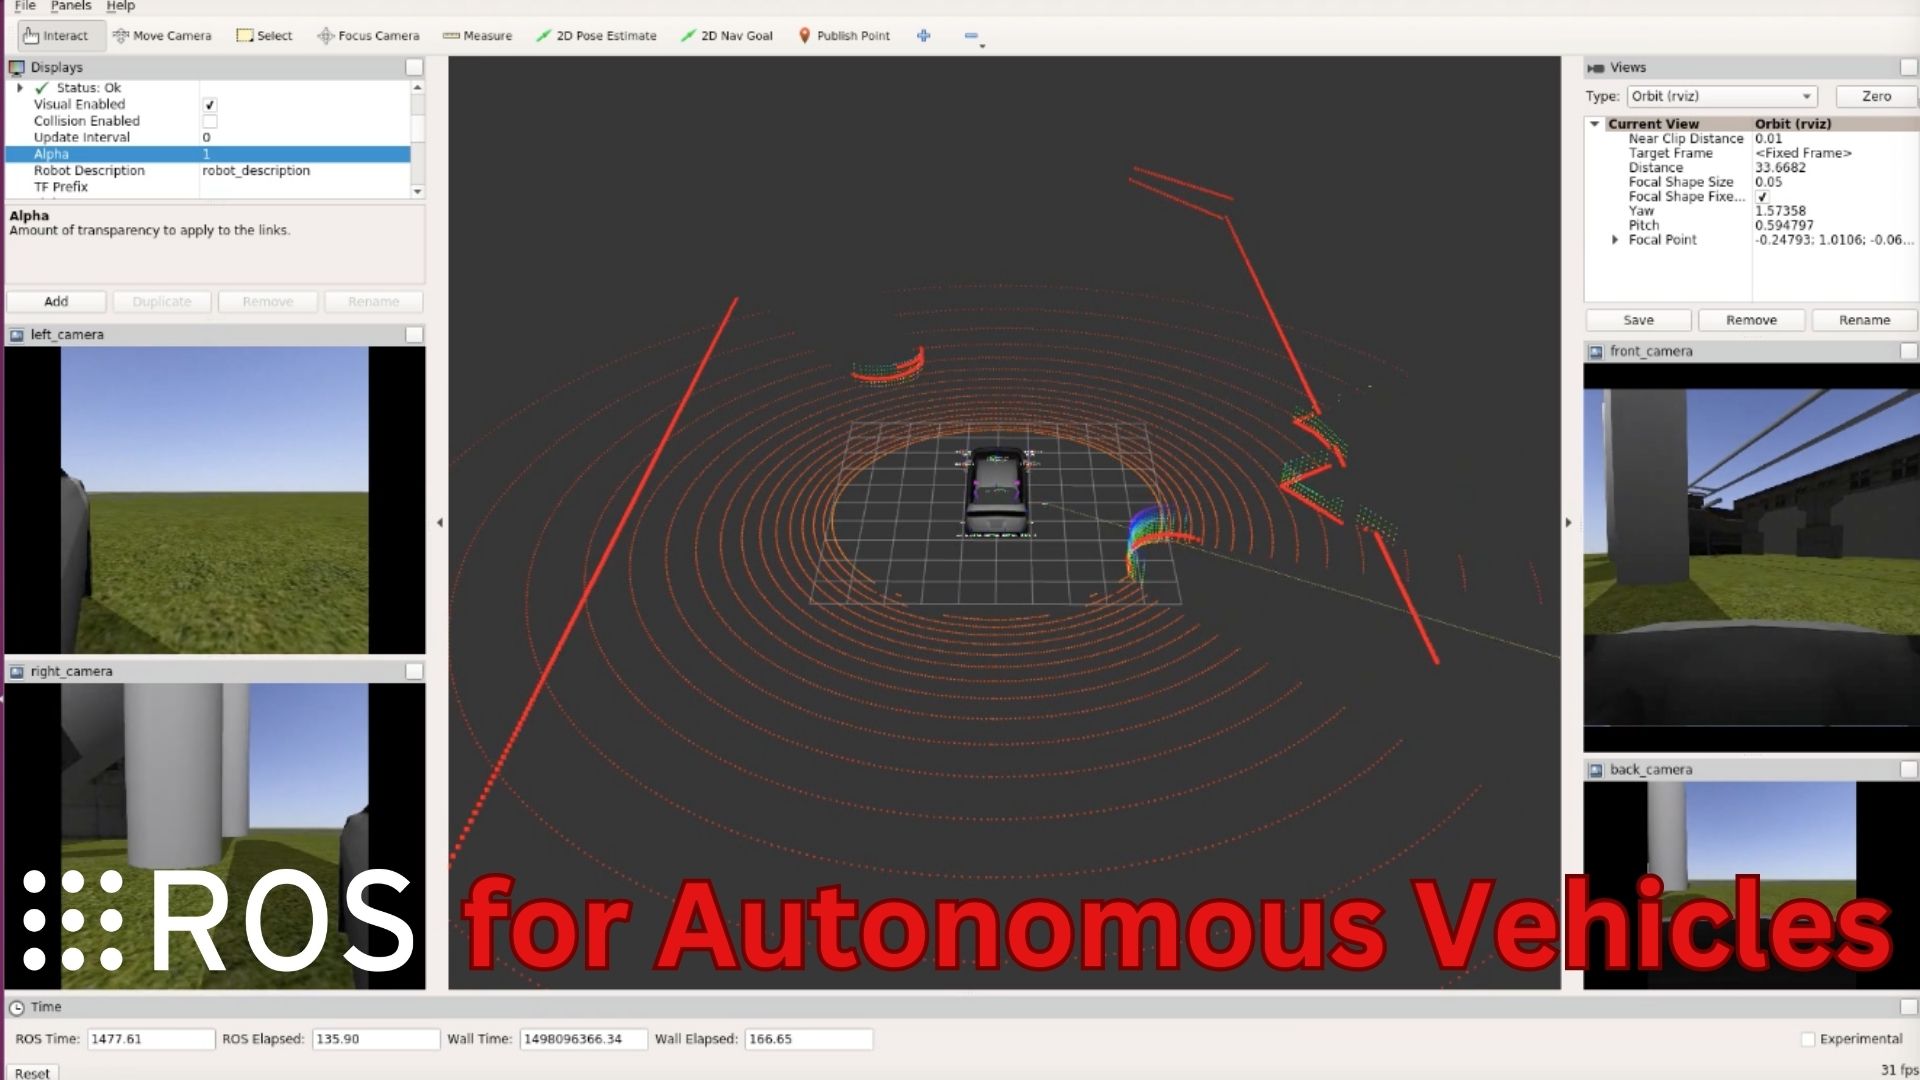Screen dimensions: 1920x1080
Task: Click the Yaw value 1.57358
Action: [x=1780, y=211]
